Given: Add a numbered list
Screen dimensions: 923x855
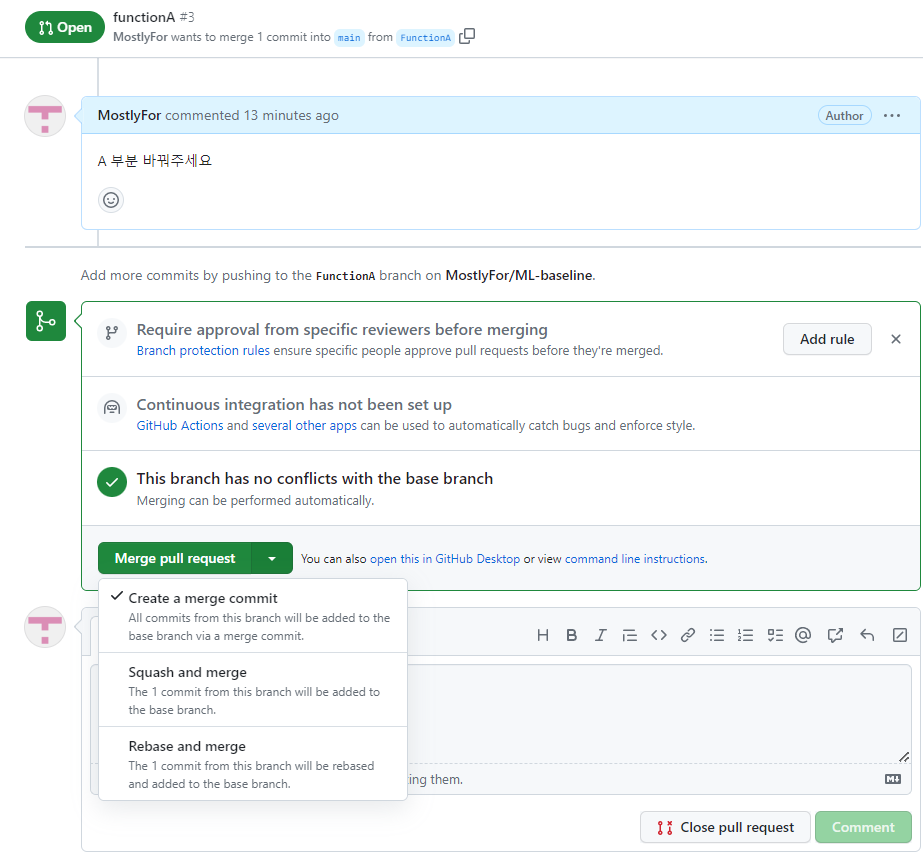Looking at the screenshot, I should pos(745,635).
